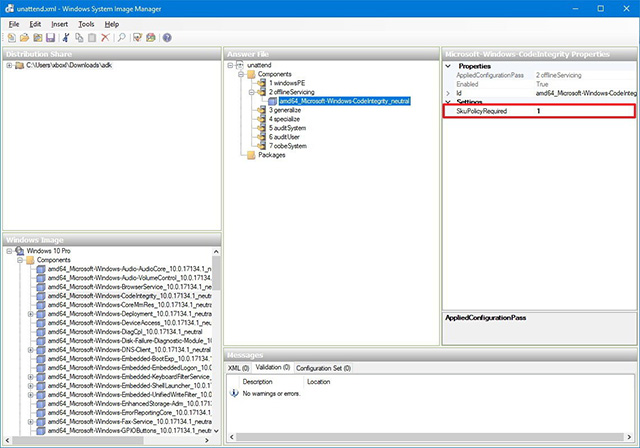Select Microsoft-Windows-Audio-VolumeControl component
This screenshot has width=640, height=448.
[x=129, y=278]
